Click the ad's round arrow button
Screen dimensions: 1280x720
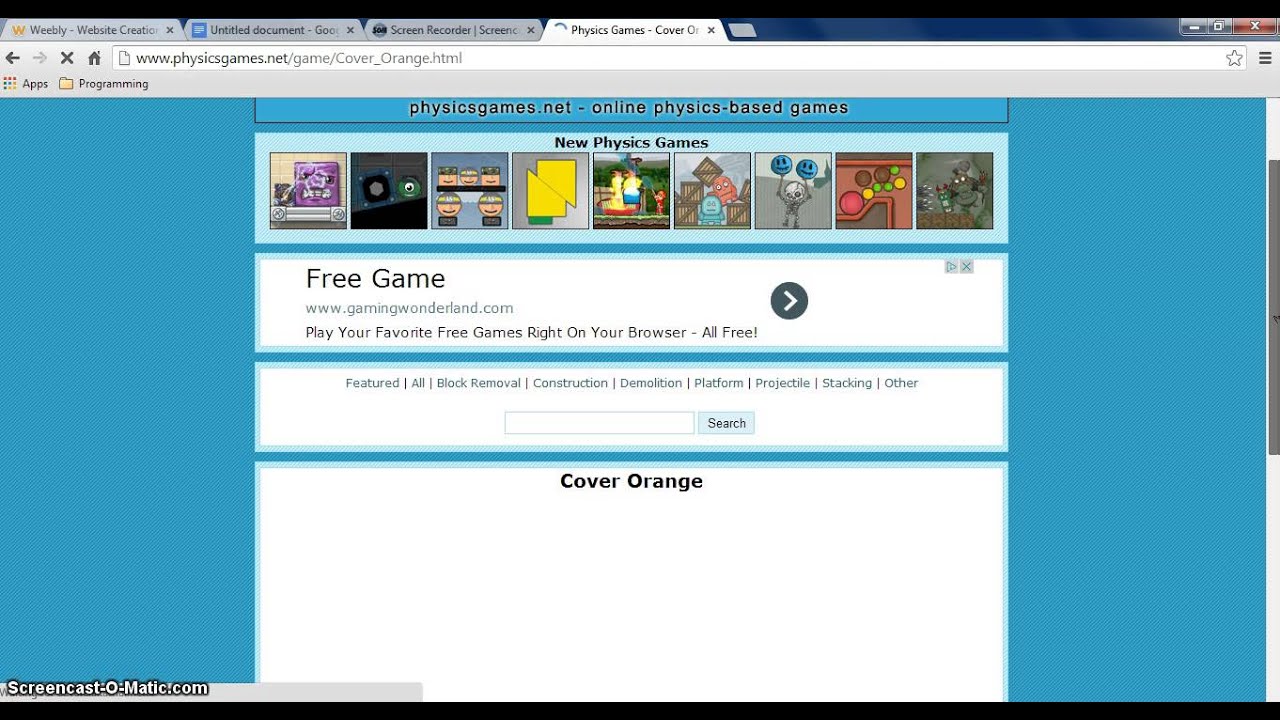pos(789,301)
